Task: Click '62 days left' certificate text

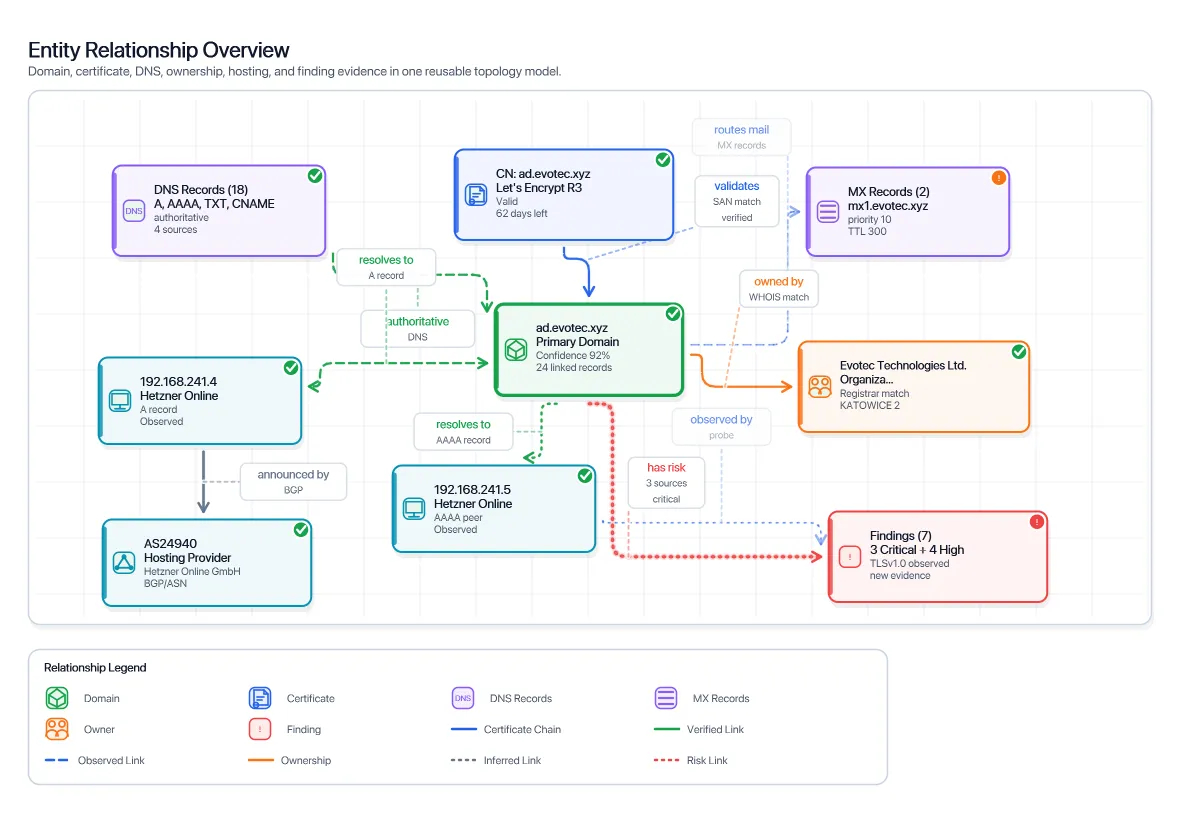Action: pyautogui.click(x=522, y=214)
